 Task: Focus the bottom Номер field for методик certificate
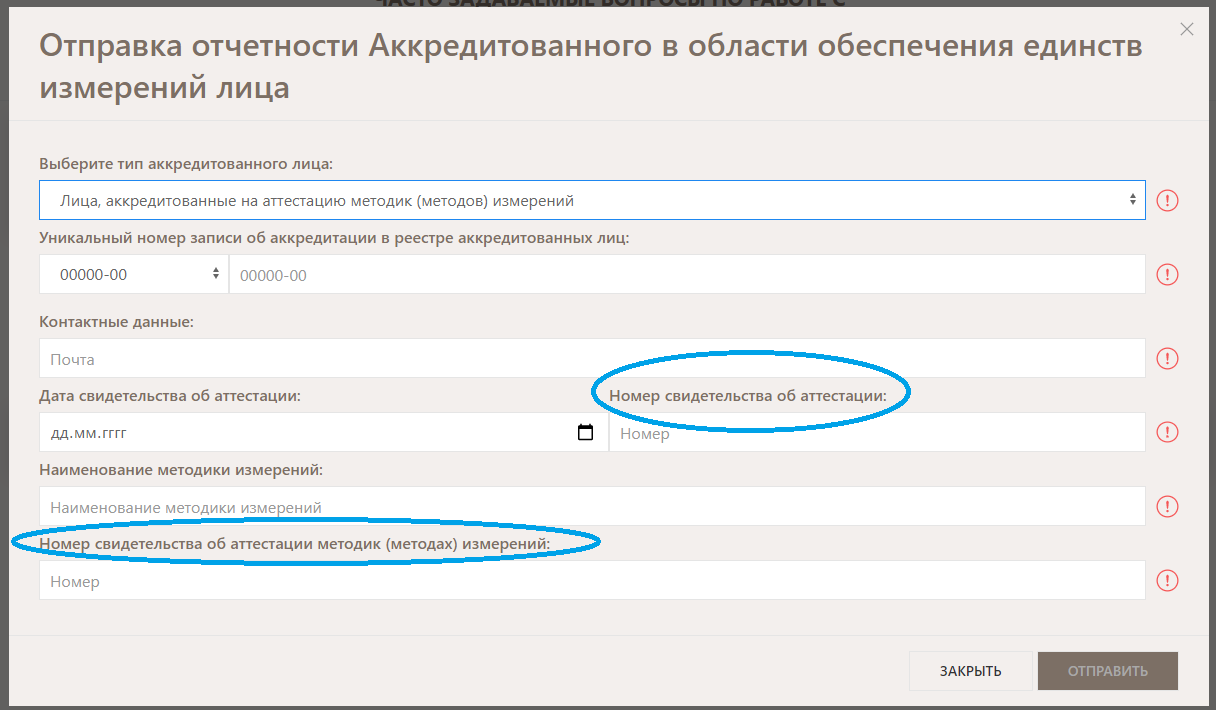[591, 580]
